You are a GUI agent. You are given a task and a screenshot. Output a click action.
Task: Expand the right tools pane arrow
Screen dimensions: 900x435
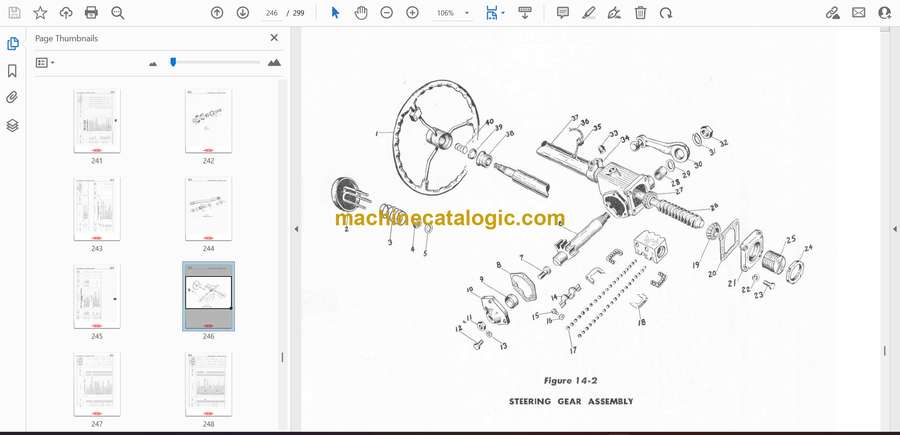click(x=894, y=229)
